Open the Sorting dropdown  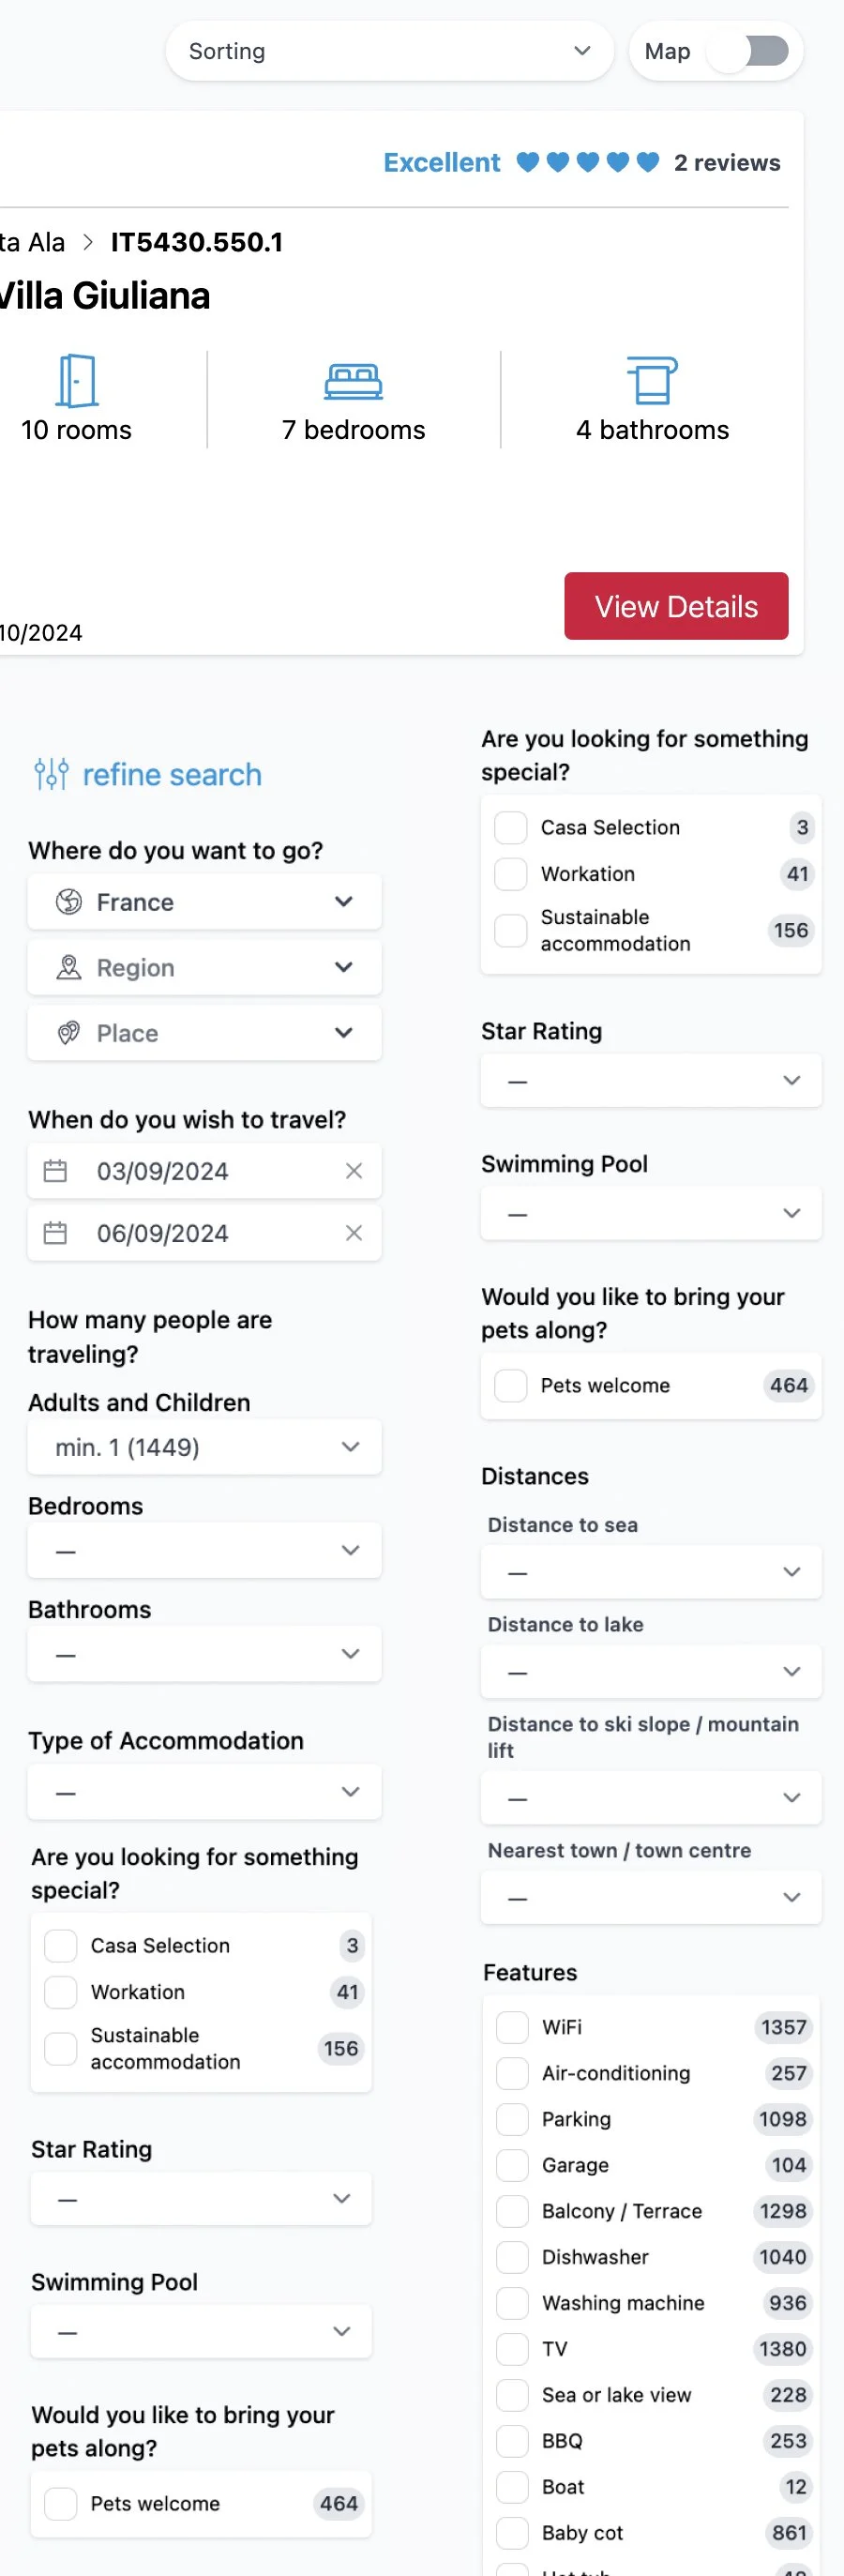click(x=389, y=51)
